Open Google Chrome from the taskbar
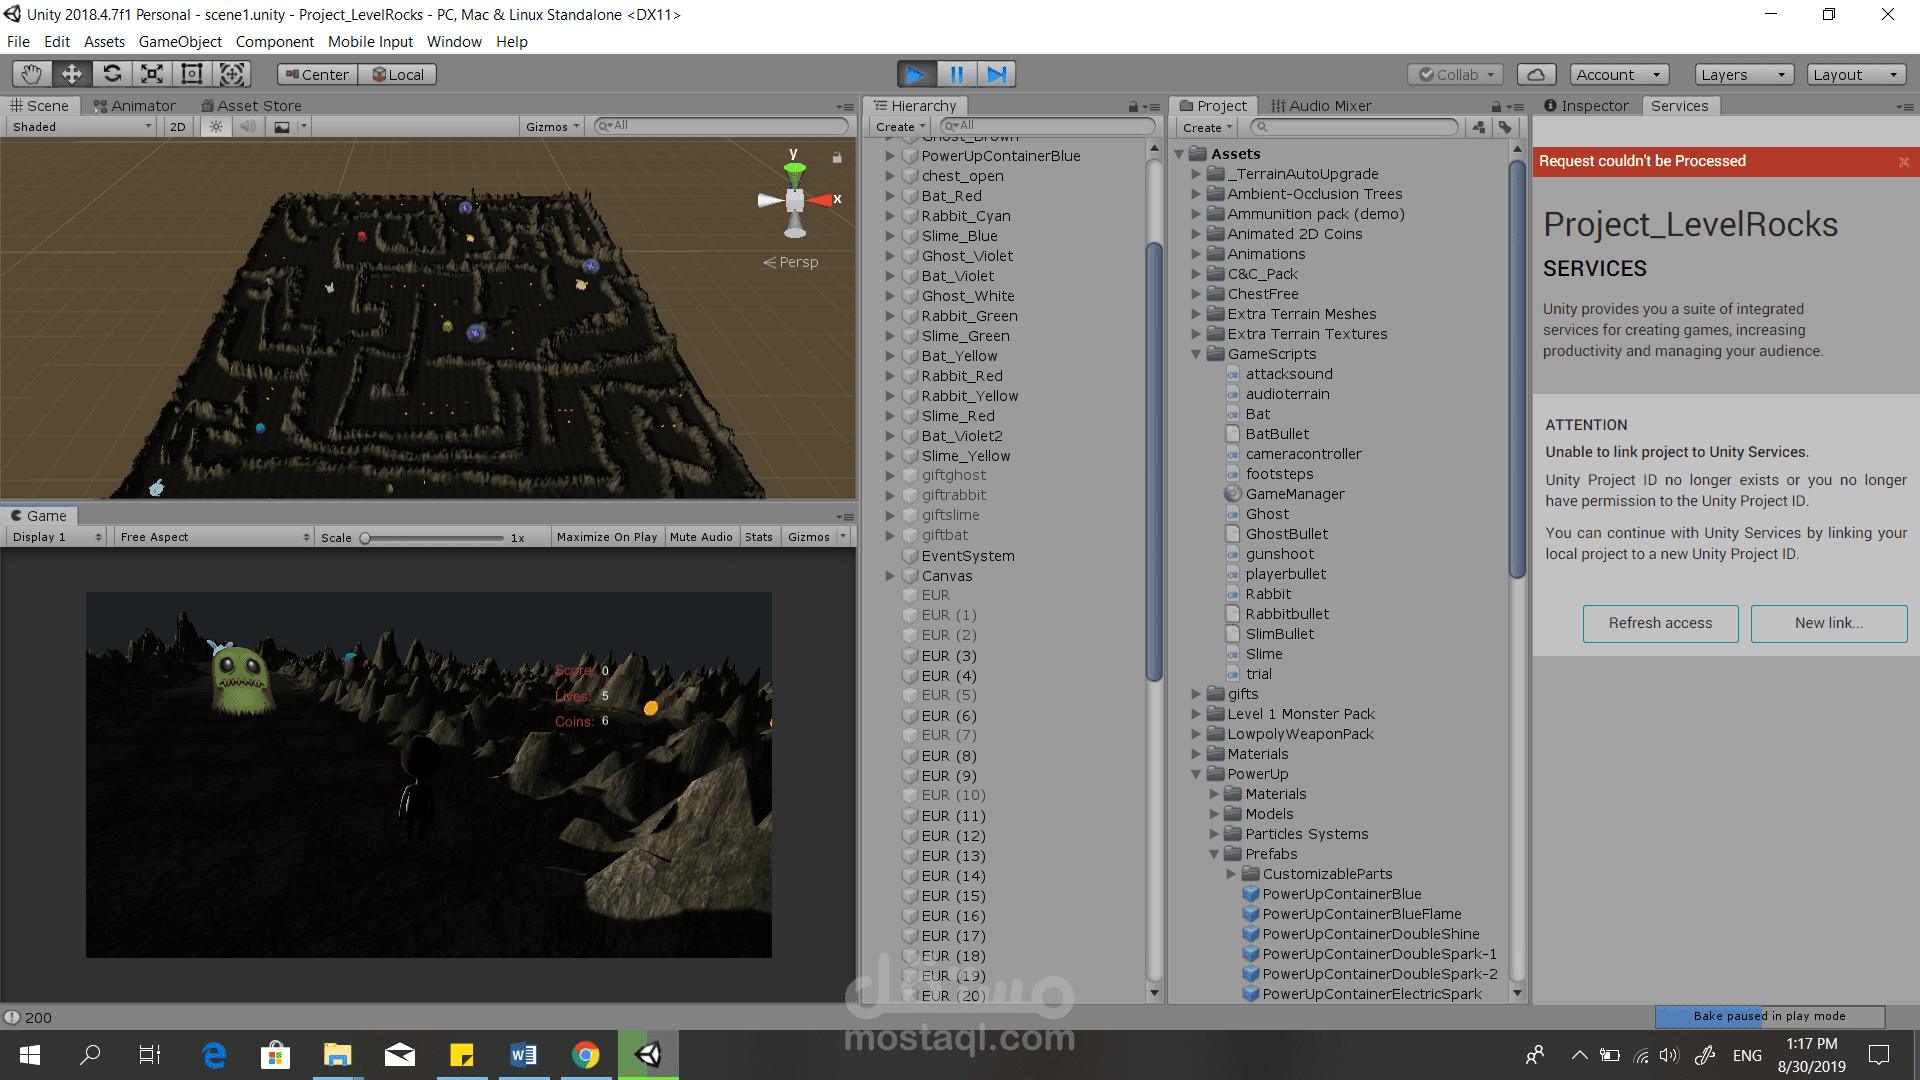The height and width of the screenshot is (1080, 1920). click(x=586, y=1054)
